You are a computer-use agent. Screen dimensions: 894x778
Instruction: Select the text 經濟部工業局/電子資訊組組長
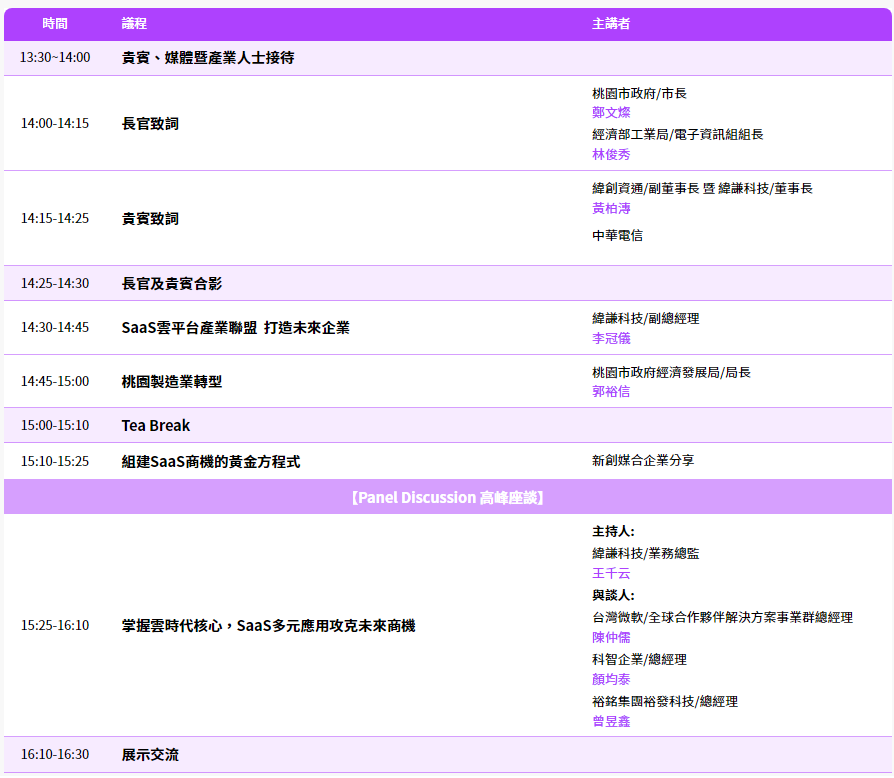pos(677,135)
